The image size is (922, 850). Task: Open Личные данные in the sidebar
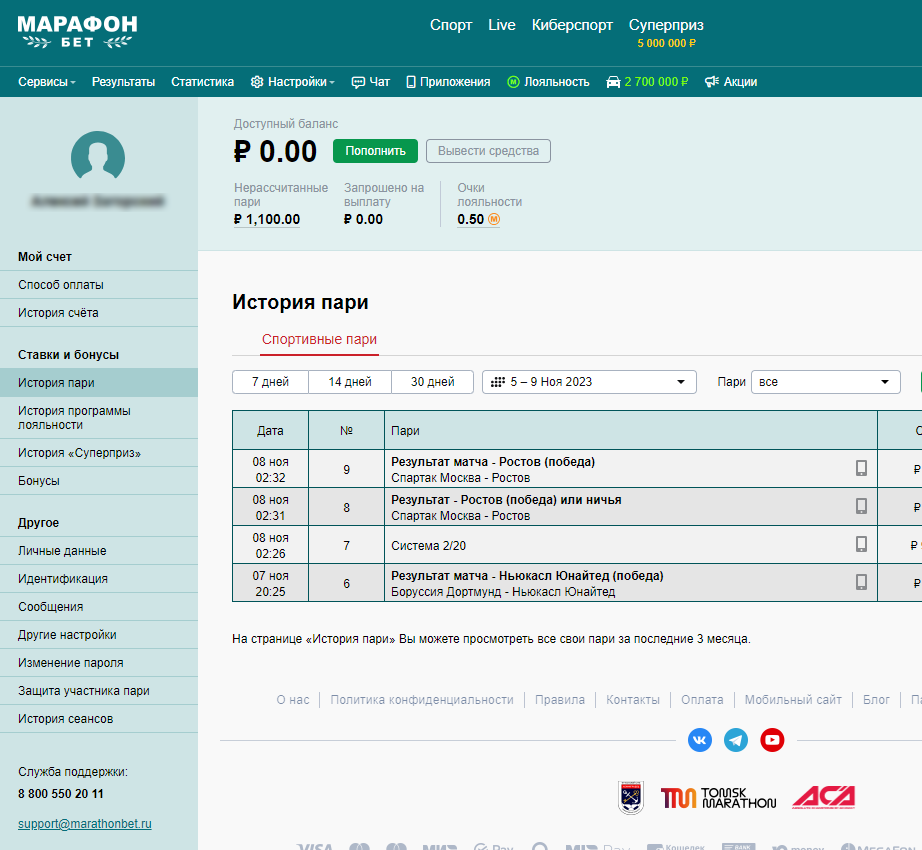point(99,551)
